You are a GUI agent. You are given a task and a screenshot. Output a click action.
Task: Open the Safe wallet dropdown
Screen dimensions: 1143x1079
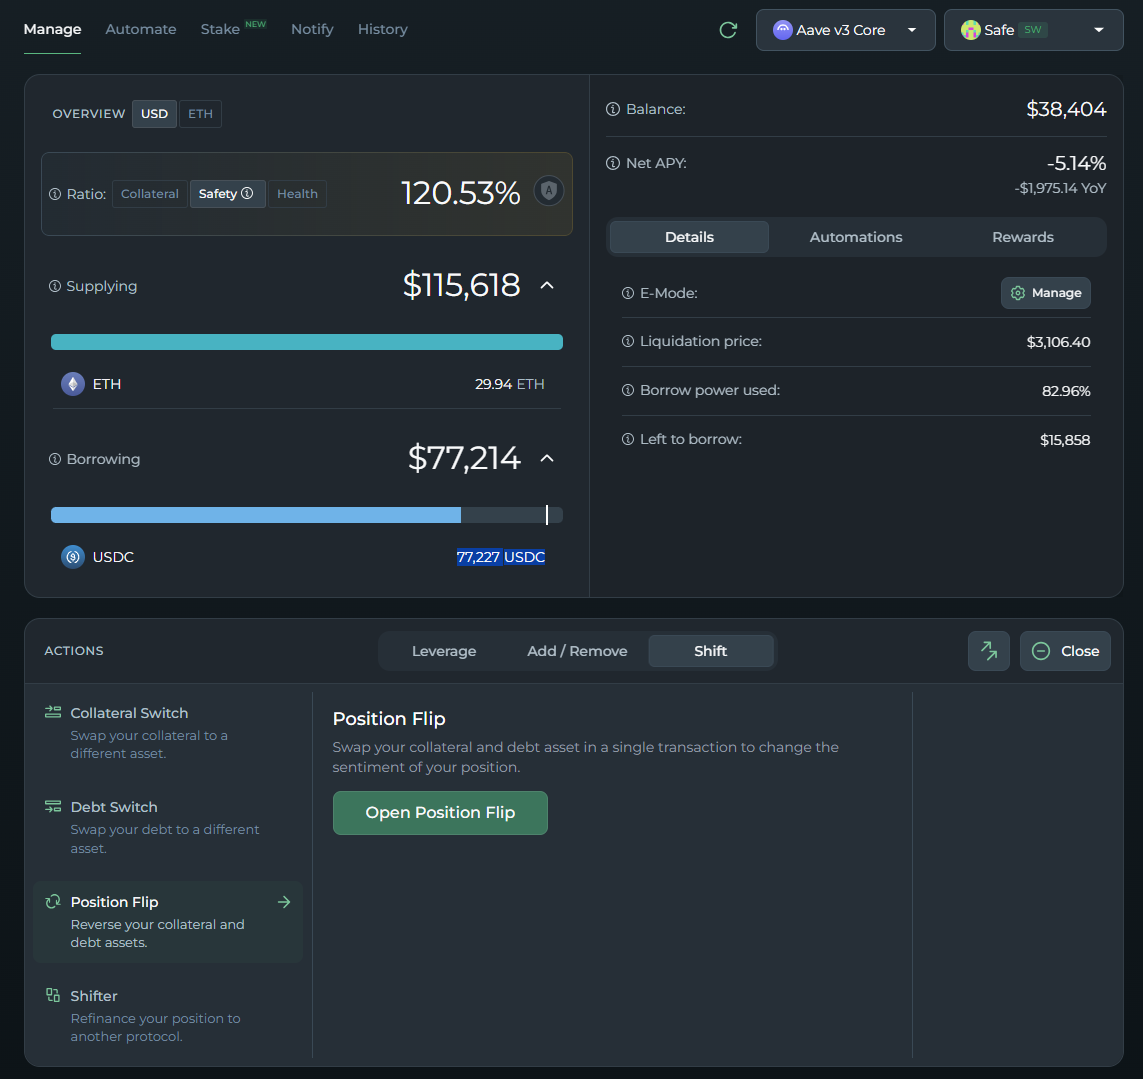tap(1033, 30)
